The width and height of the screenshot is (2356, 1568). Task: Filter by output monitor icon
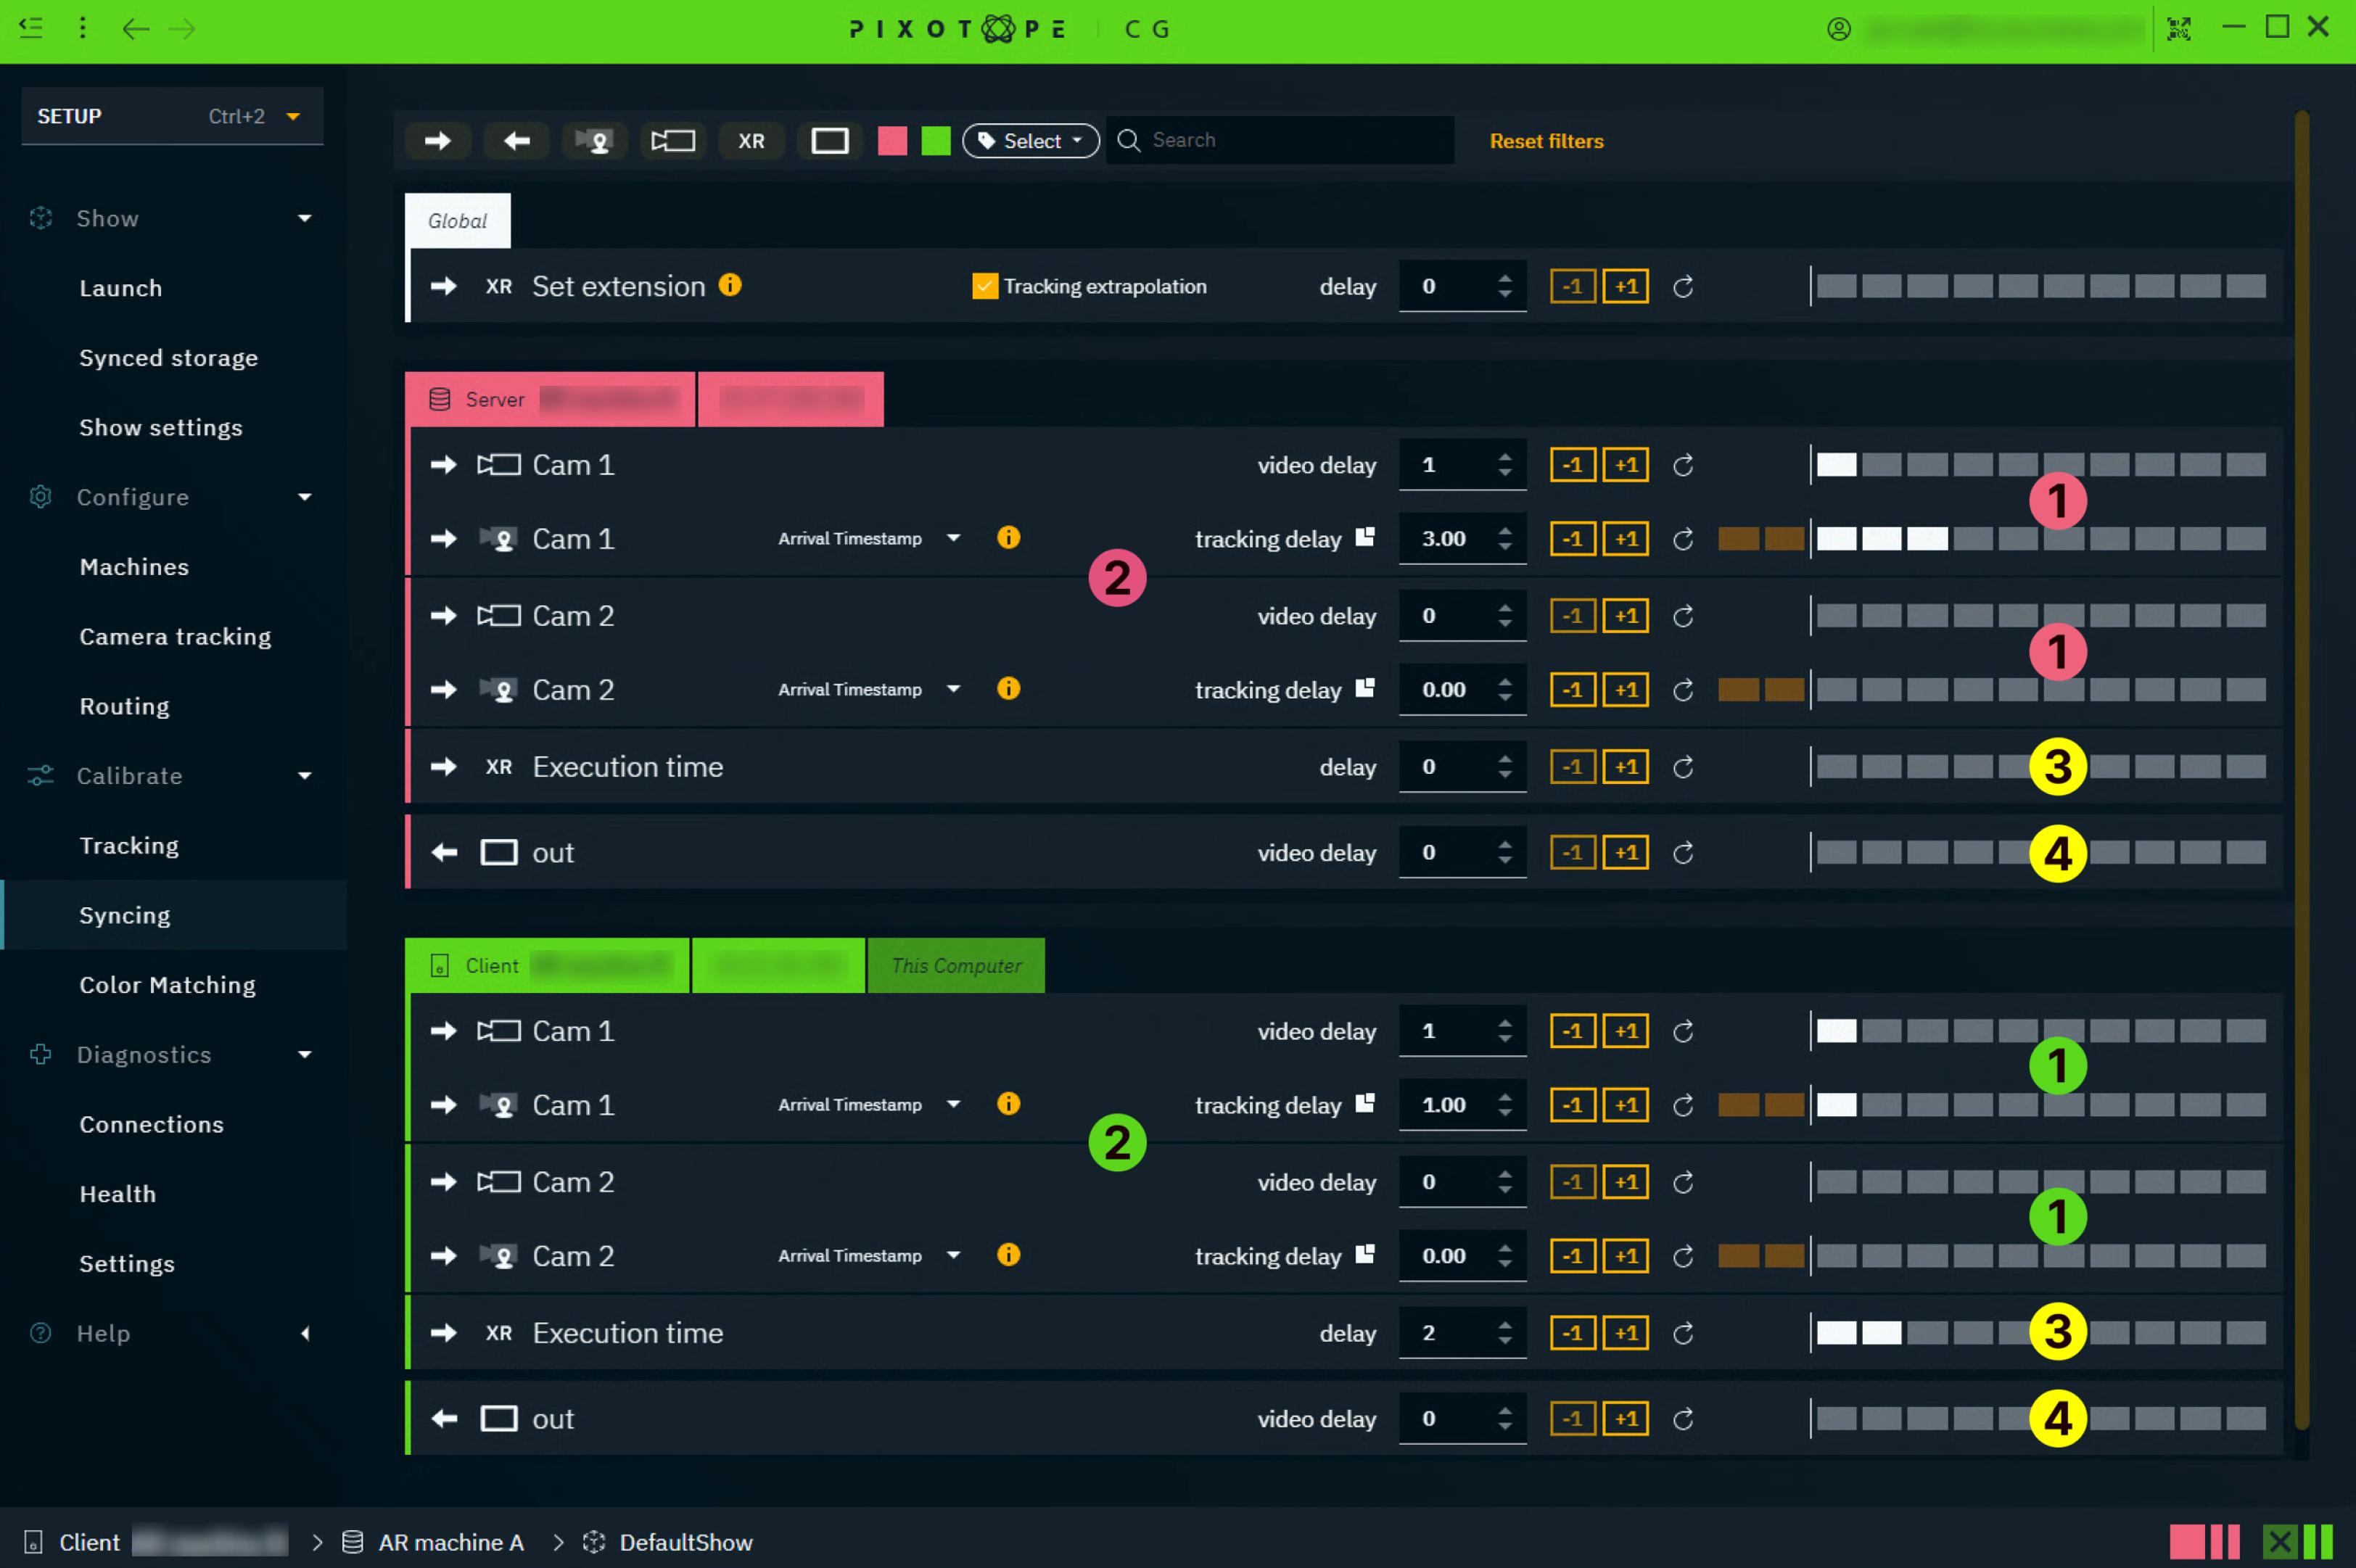(x=829, y=141)
